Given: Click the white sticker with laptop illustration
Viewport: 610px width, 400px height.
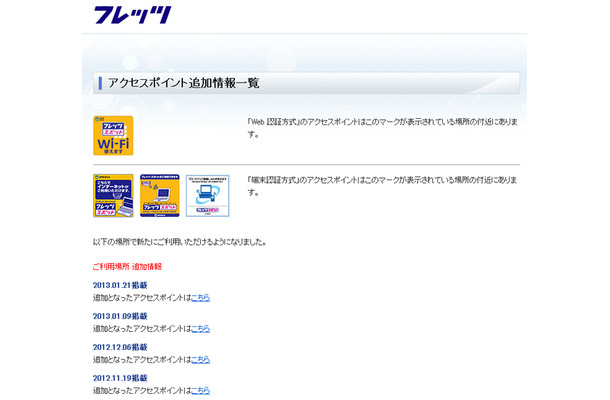Looking at the screenshot, I should click(x=207, y=195).
